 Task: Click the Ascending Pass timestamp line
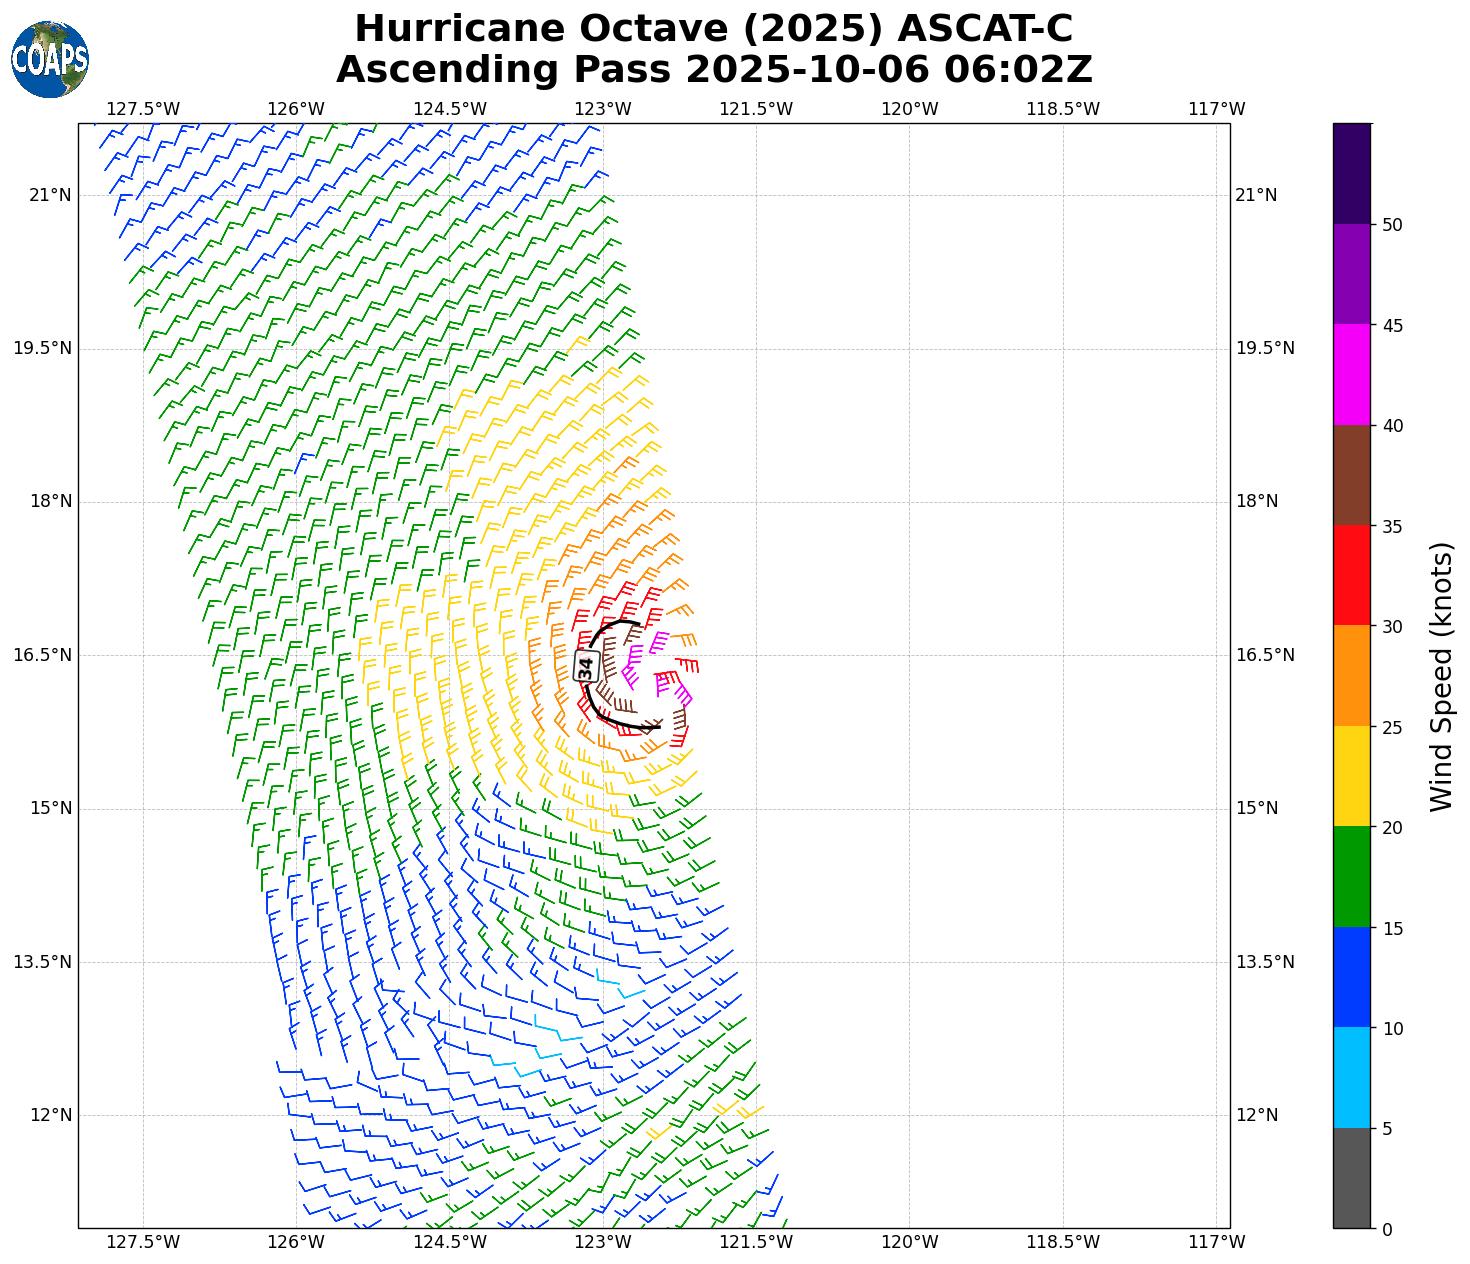pos(713,70)
